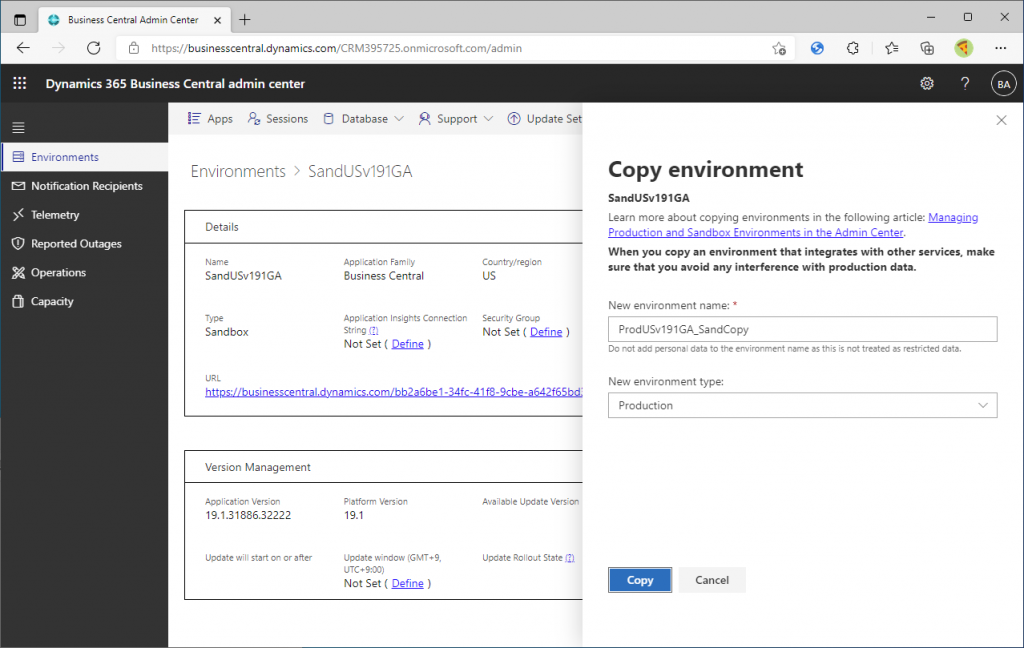Open the app launcher waffle icon
Image resolution: width=1024 pixels, height=648 pixels.
coord(20,84)
